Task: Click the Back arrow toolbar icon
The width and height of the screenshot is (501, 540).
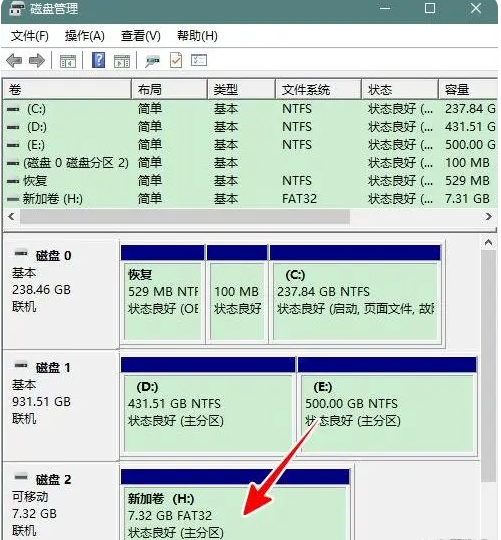Action: pyautogui.click(x=14, y=61)
